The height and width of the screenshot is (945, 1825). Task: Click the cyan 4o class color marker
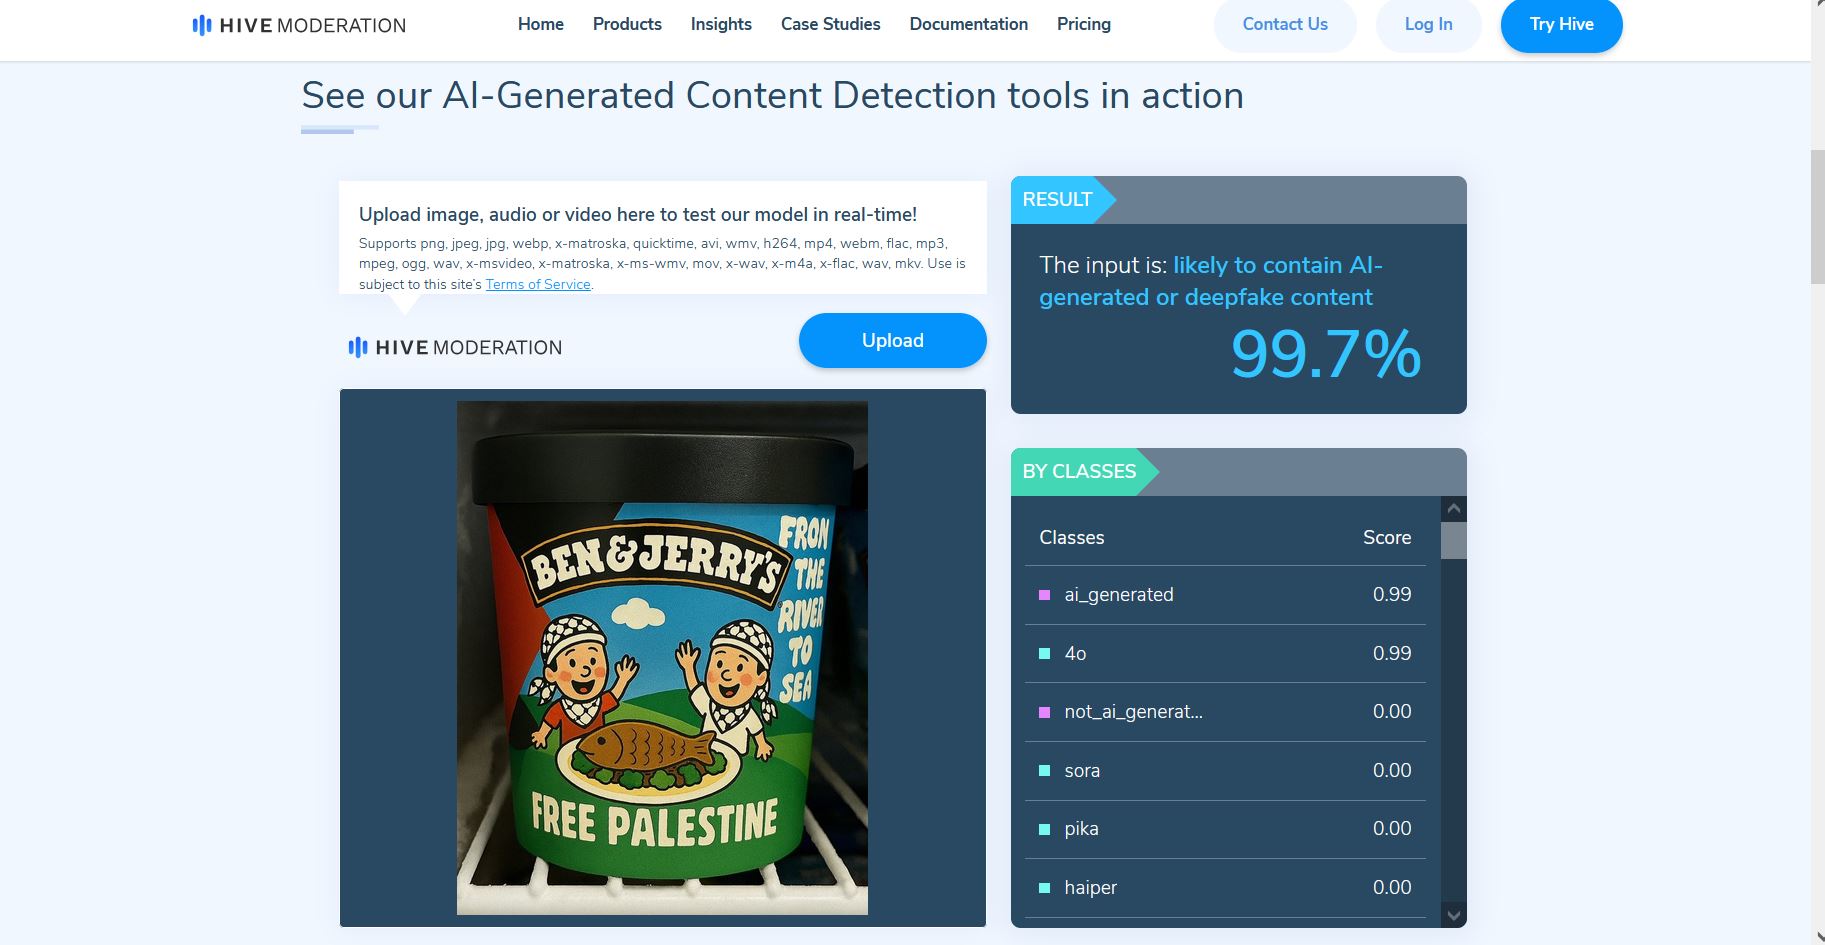[1044, 654]
